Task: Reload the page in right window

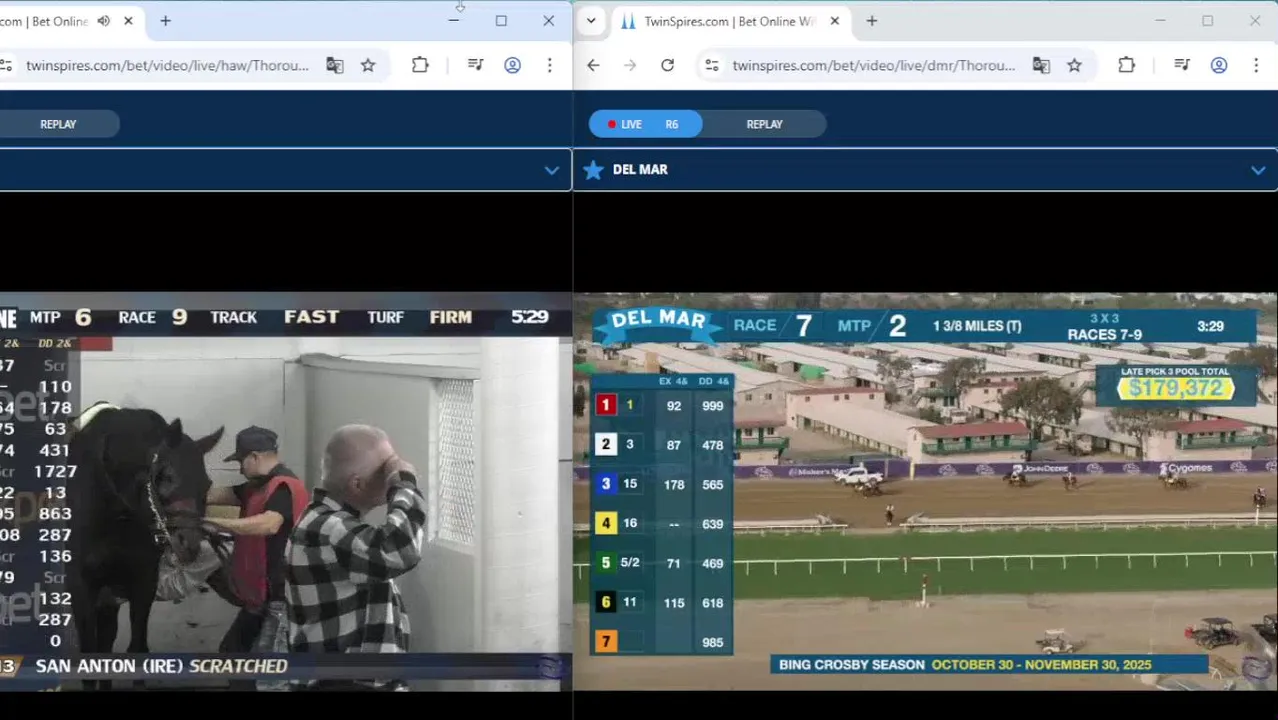Action: 667,65
